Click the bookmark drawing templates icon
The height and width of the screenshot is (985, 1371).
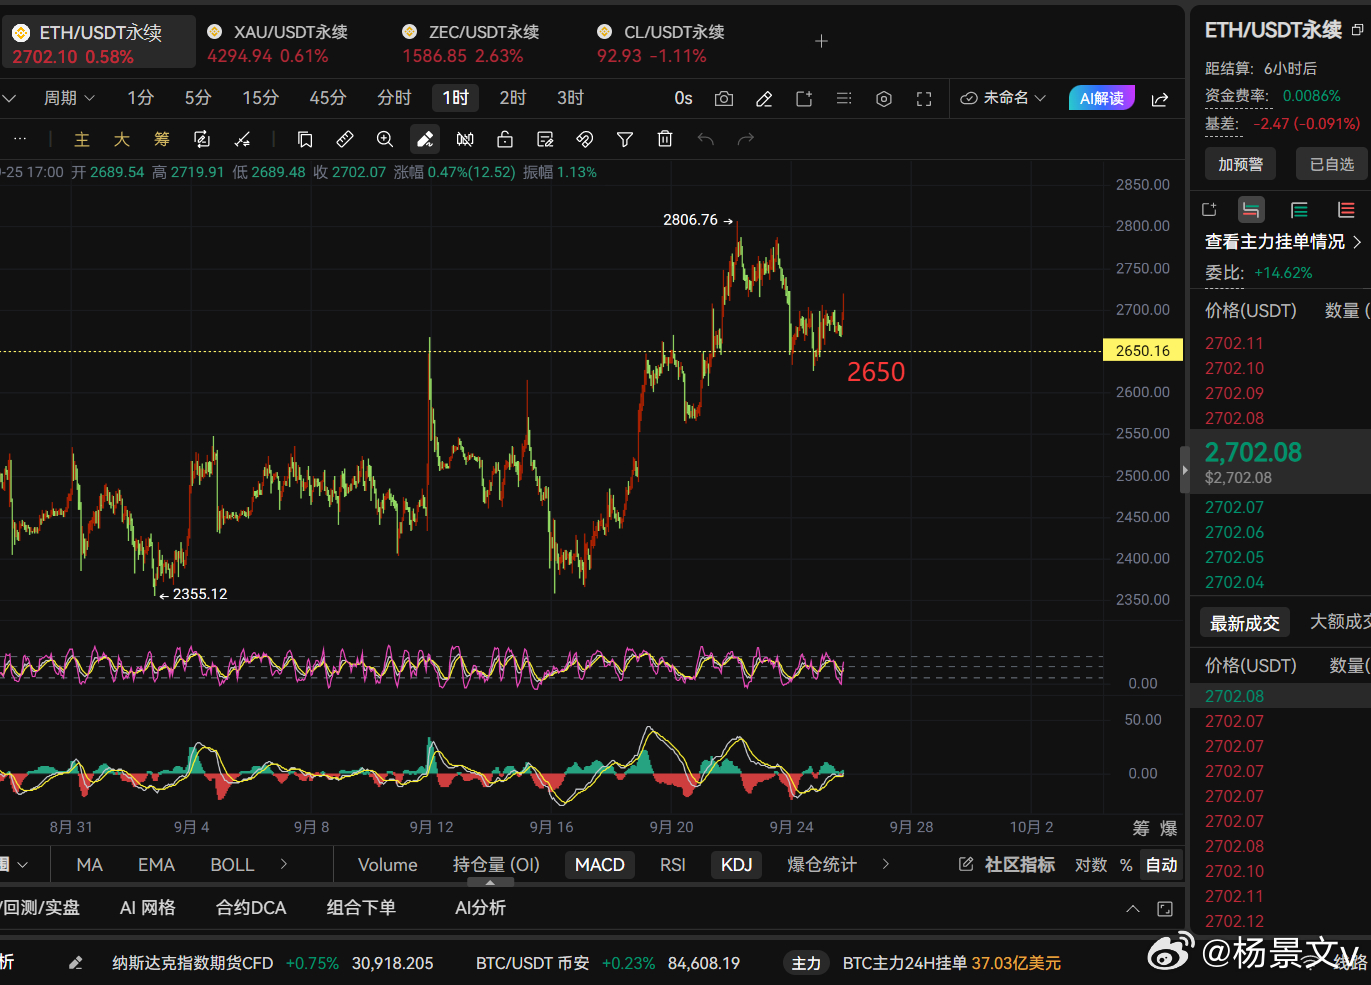pyautogui.click(x=305, y=139)
